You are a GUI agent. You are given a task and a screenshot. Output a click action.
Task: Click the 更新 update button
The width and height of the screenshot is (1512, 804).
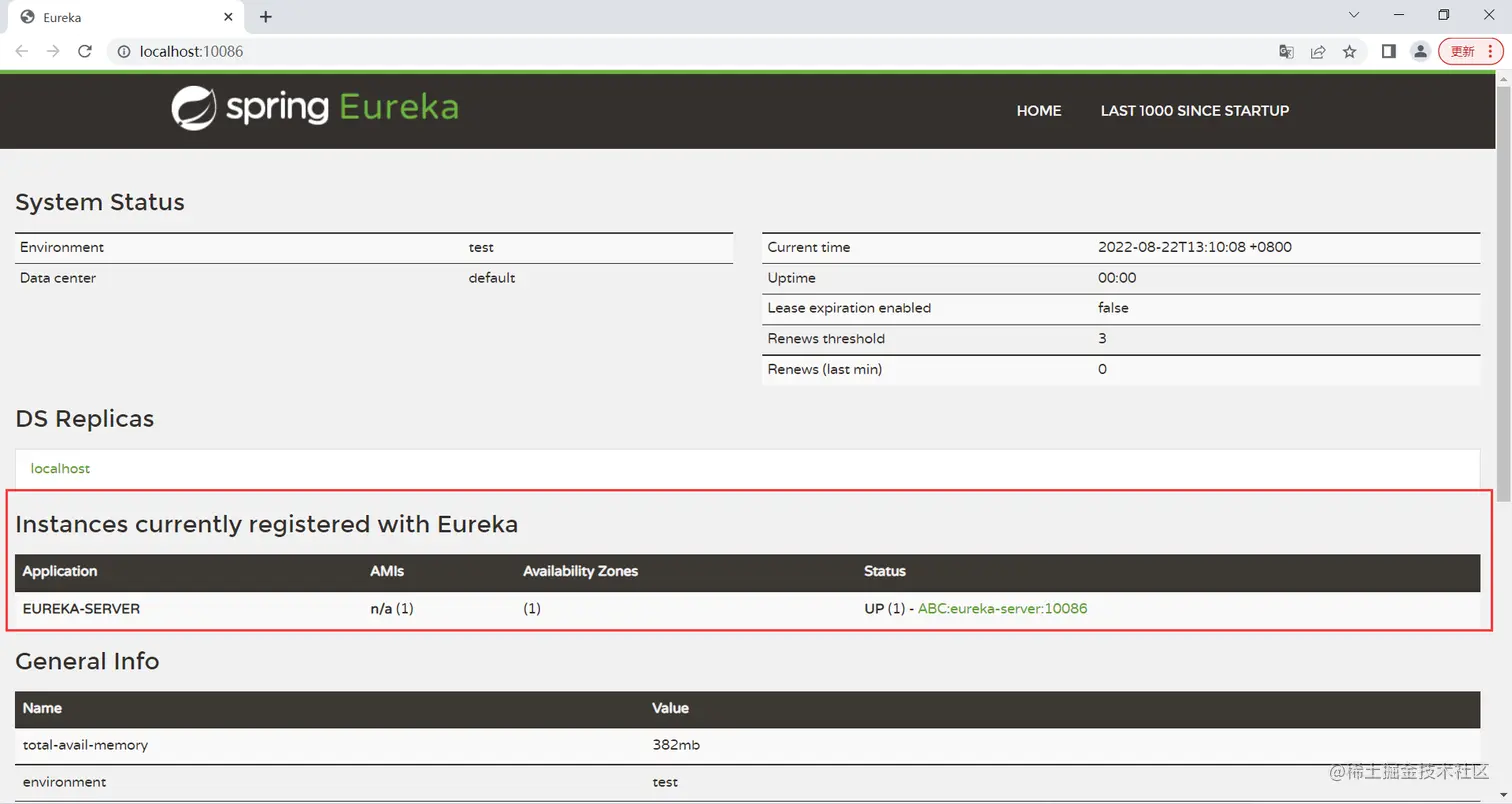1470,52
